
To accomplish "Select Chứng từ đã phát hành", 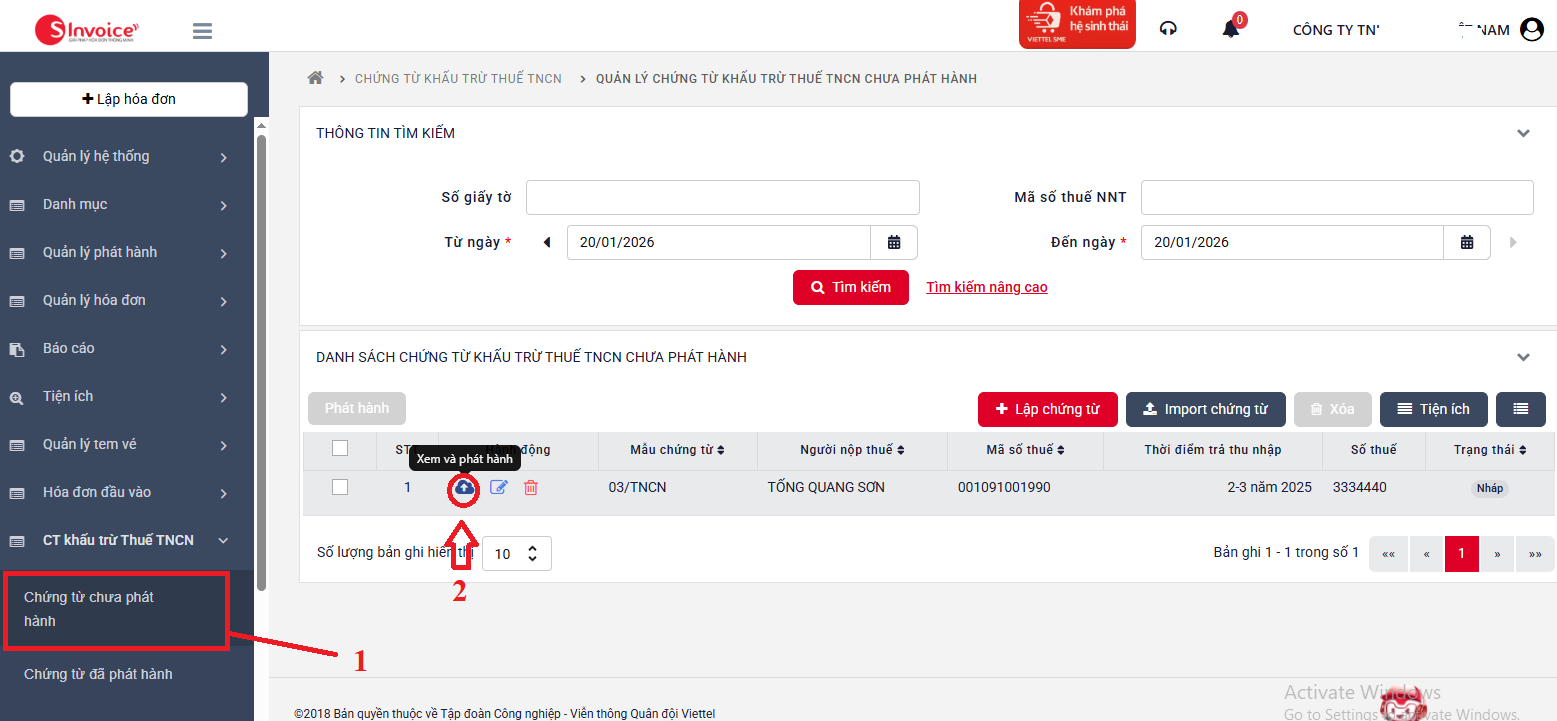I will (98, 674).
